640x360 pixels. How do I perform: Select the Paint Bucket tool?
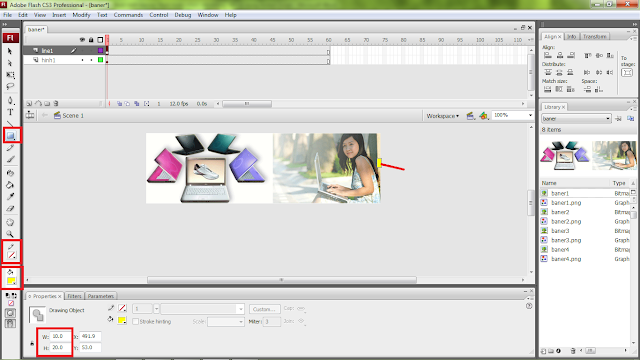[10, 185]
